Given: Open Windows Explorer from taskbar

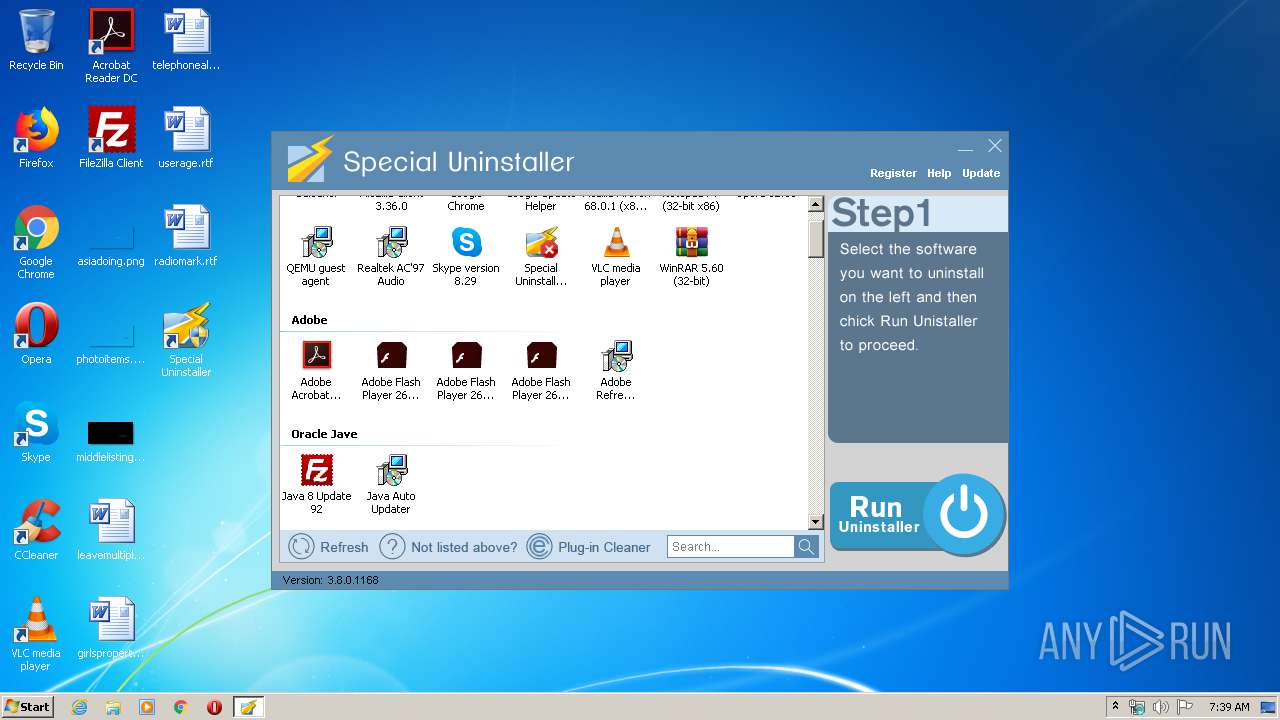Looking at the screenshot, I should (113, 707).
